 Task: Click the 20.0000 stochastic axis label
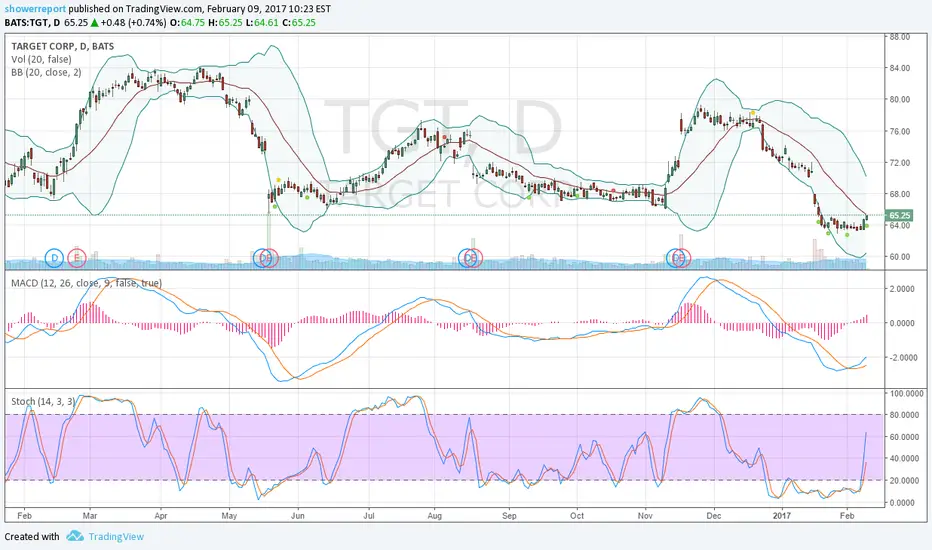pos(904,481)
